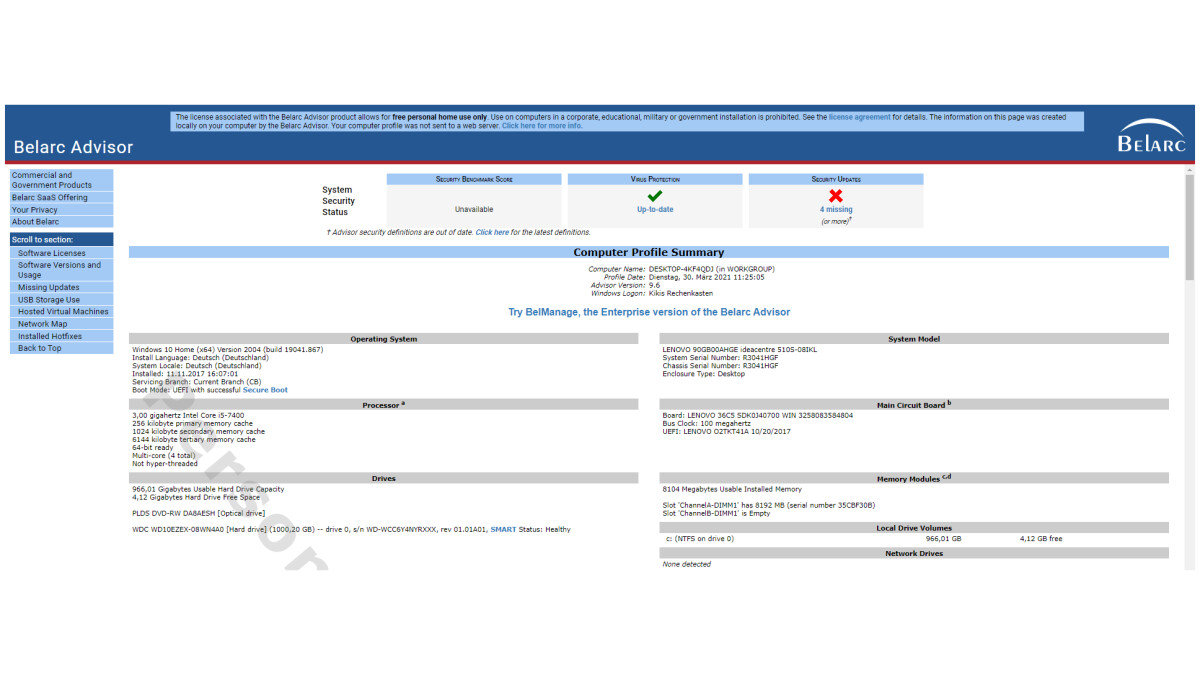Click the 'Your Privacy' navigation item
The width and height of the screenshot is (1200, 675).
click(34, 210)
